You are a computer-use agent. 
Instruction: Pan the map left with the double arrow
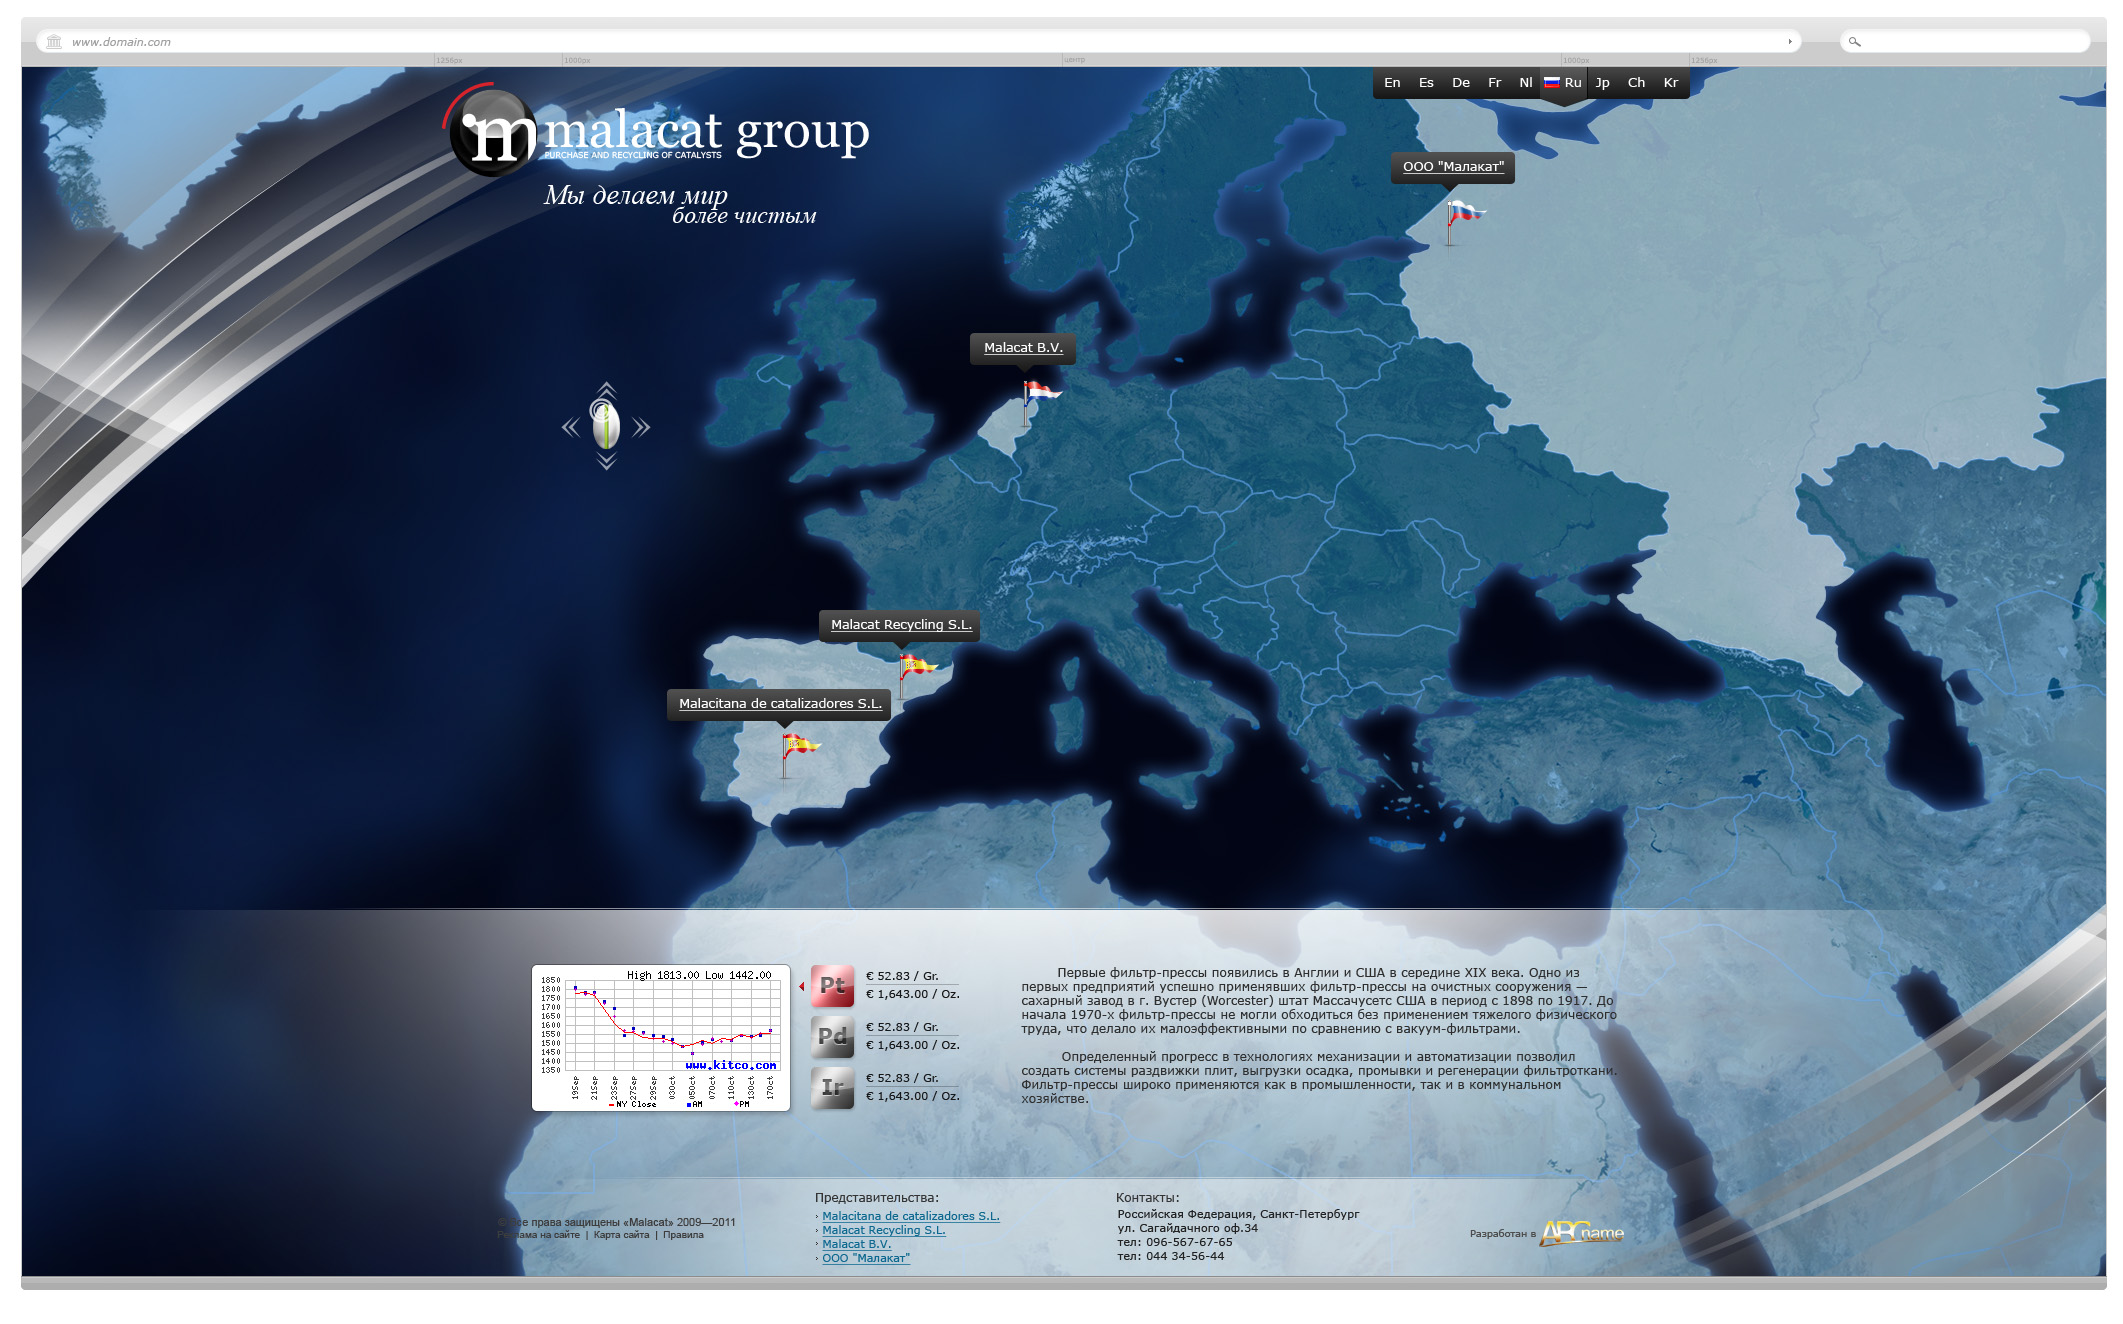click(x=570, y=428)
